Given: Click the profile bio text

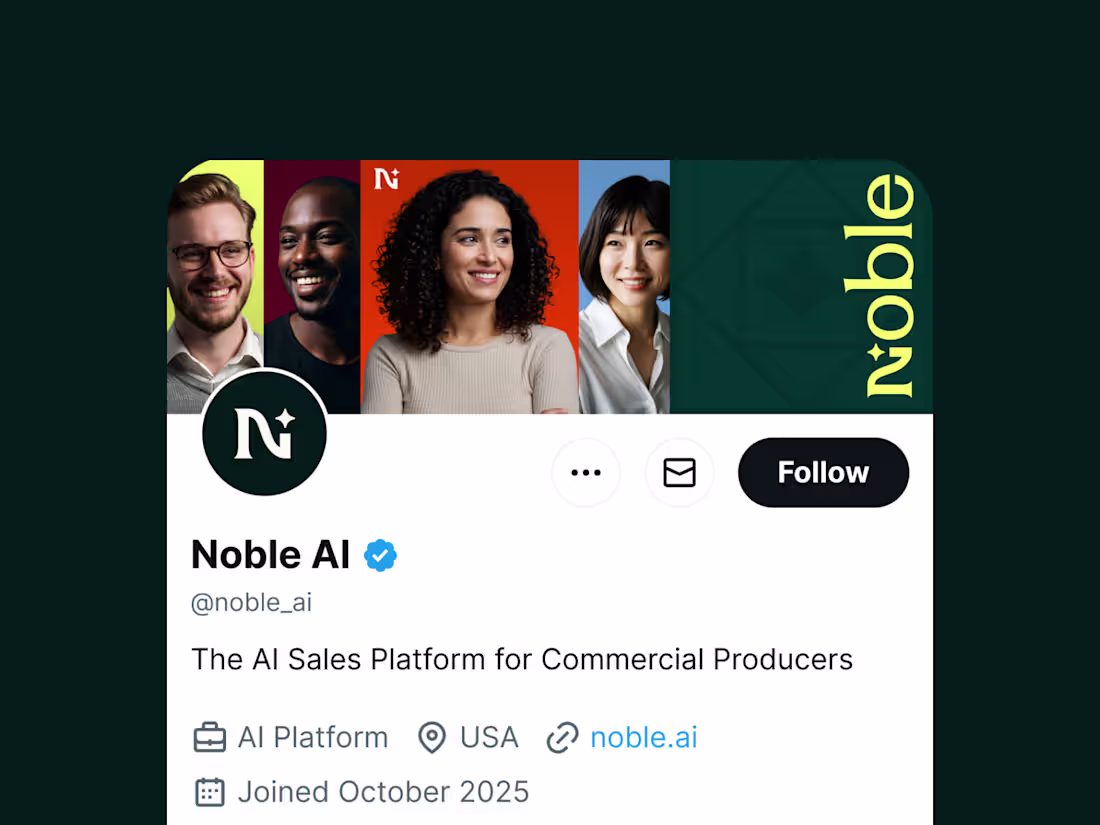Looking at the screenshot, I should pos(522,659).
